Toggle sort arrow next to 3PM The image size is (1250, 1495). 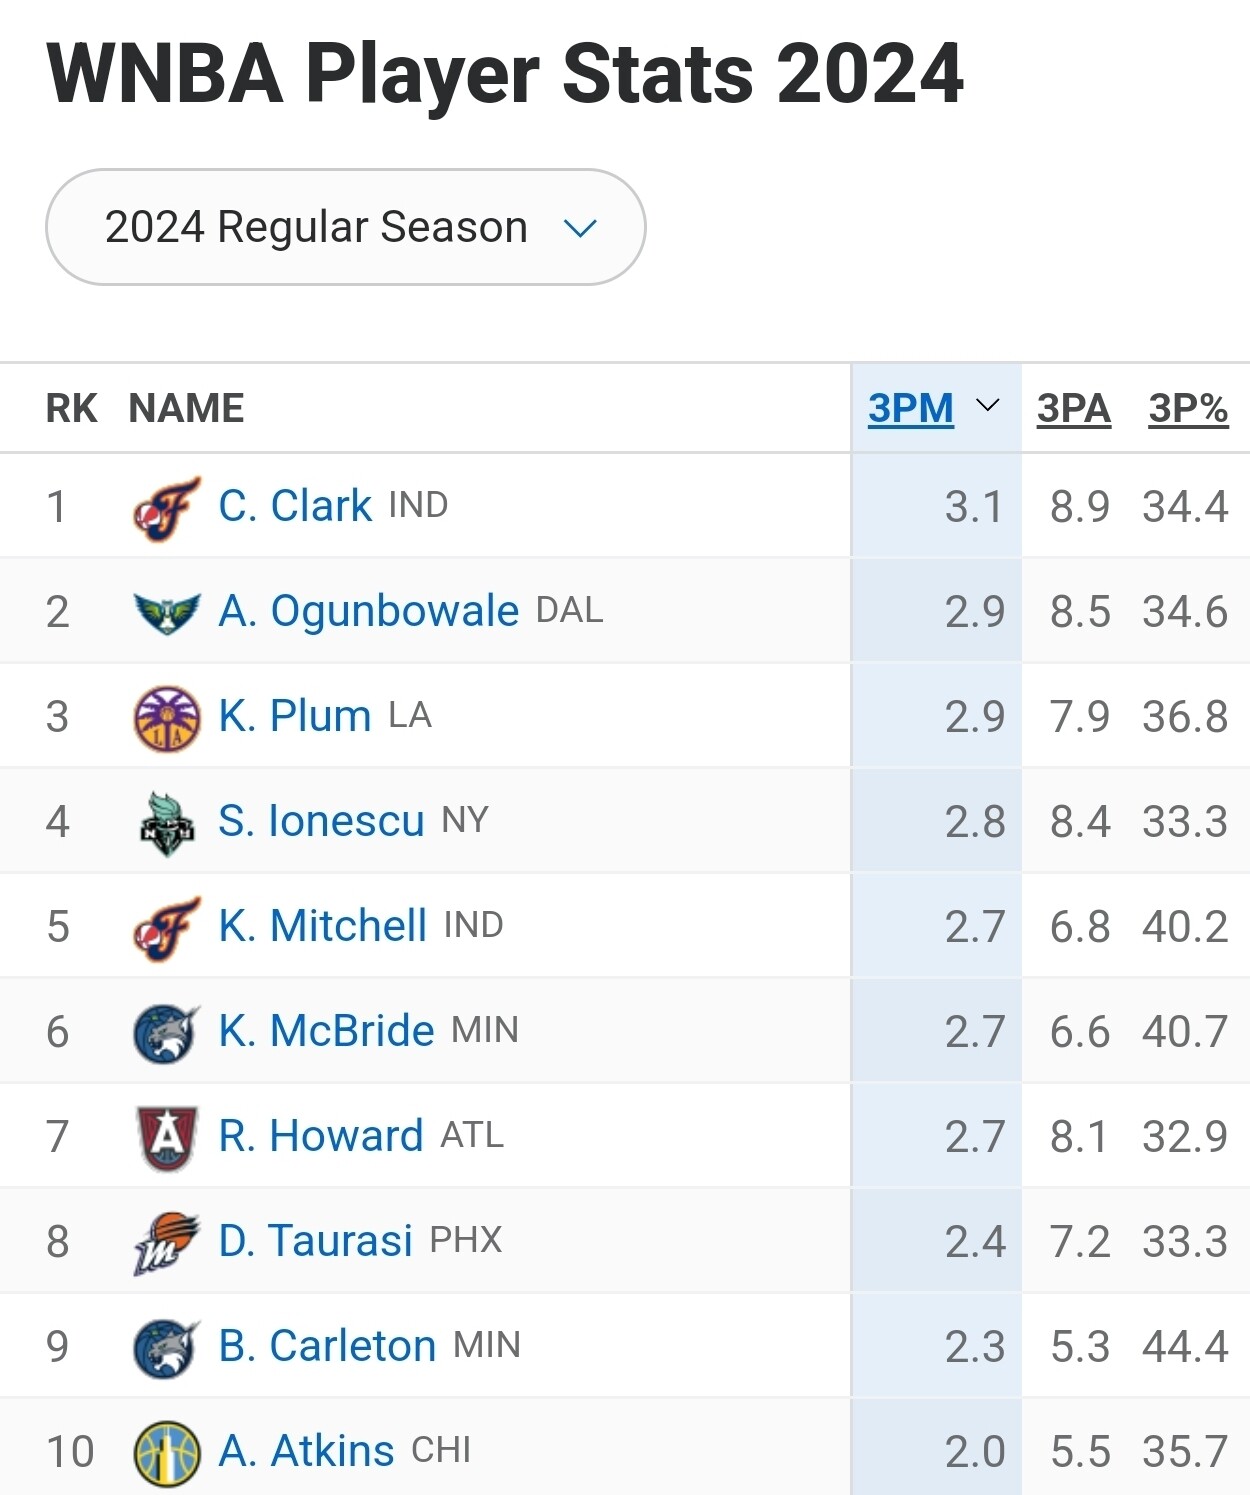(x=987, y=406)
